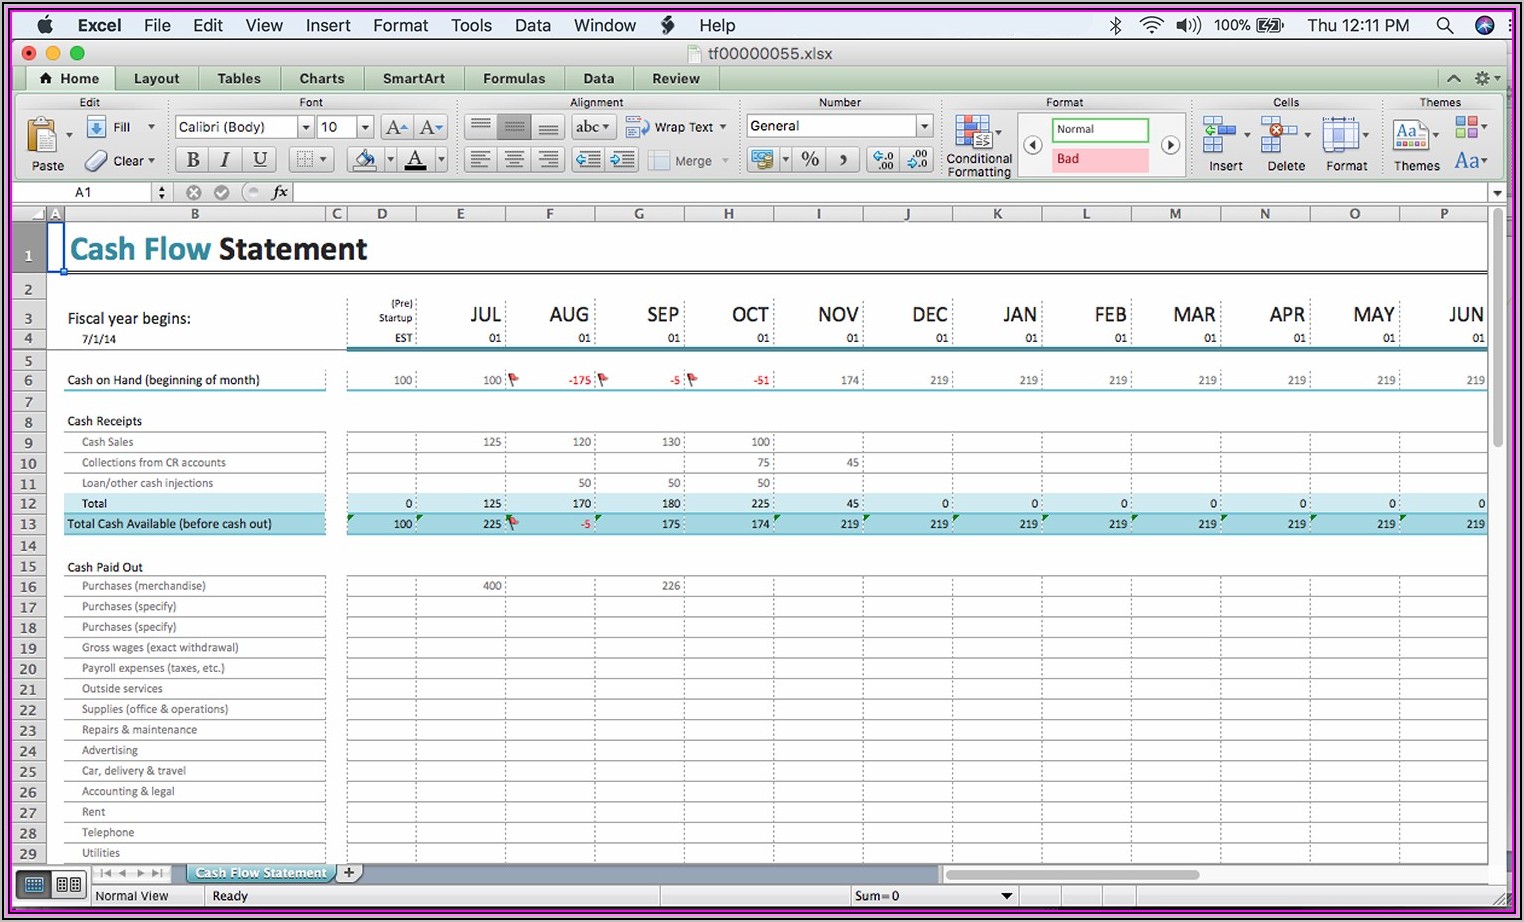Toggle underline formatting
The image size is (1524, 922).
(x=260, y=159)
